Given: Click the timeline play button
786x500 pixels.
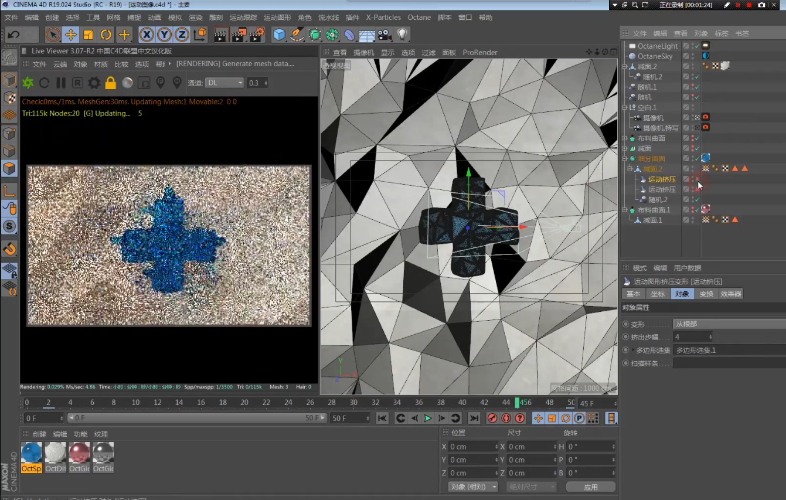Looking at the screenshot, I should click(428, 418).
